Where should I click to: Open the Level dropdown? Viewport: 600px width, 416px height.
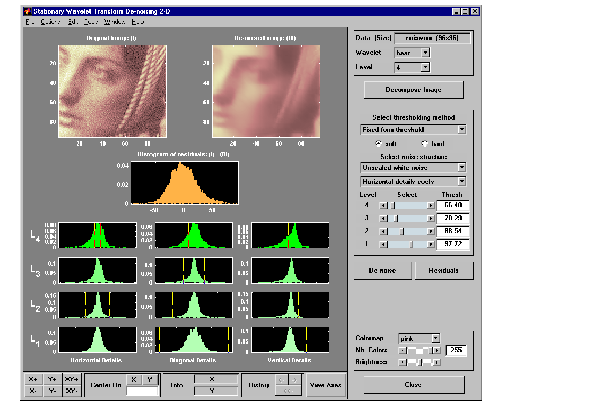pyautogui.click(x=411, y=67)
